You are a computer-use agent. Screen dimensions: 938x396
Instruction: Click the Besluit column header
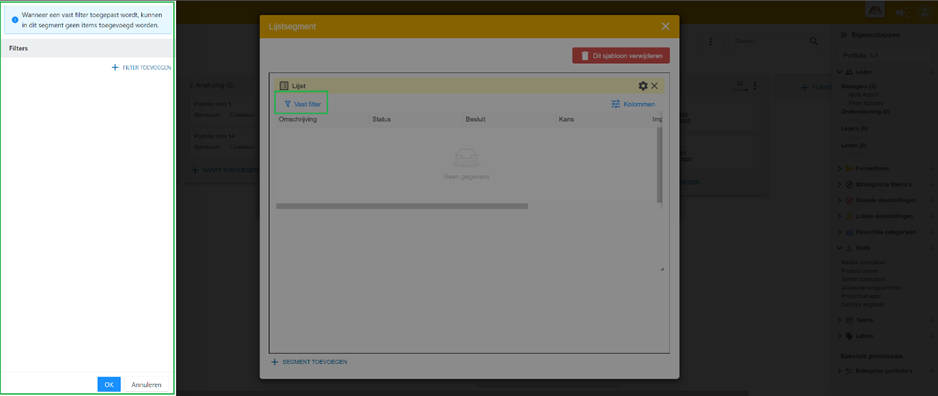click(x=475, y=120)
